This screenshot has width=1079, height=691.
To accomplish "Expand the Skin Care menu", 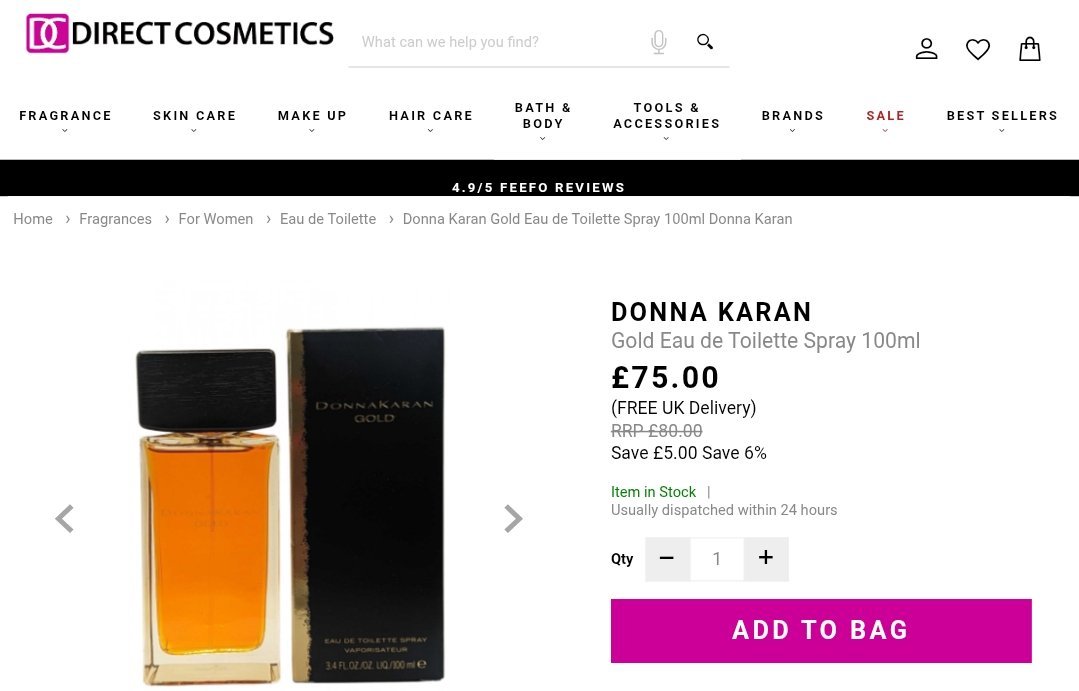I will click(x=194, y=117).
